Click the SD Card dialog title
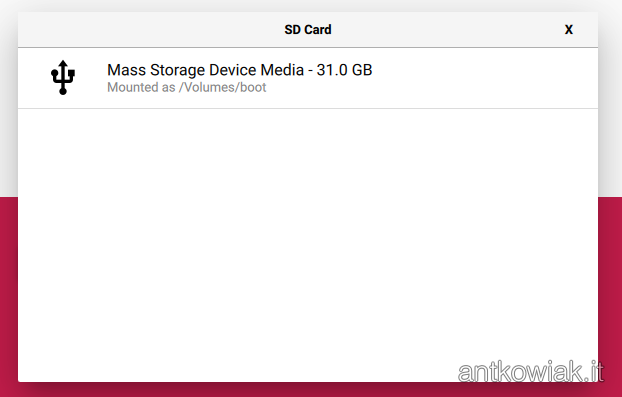 point(308,30)
